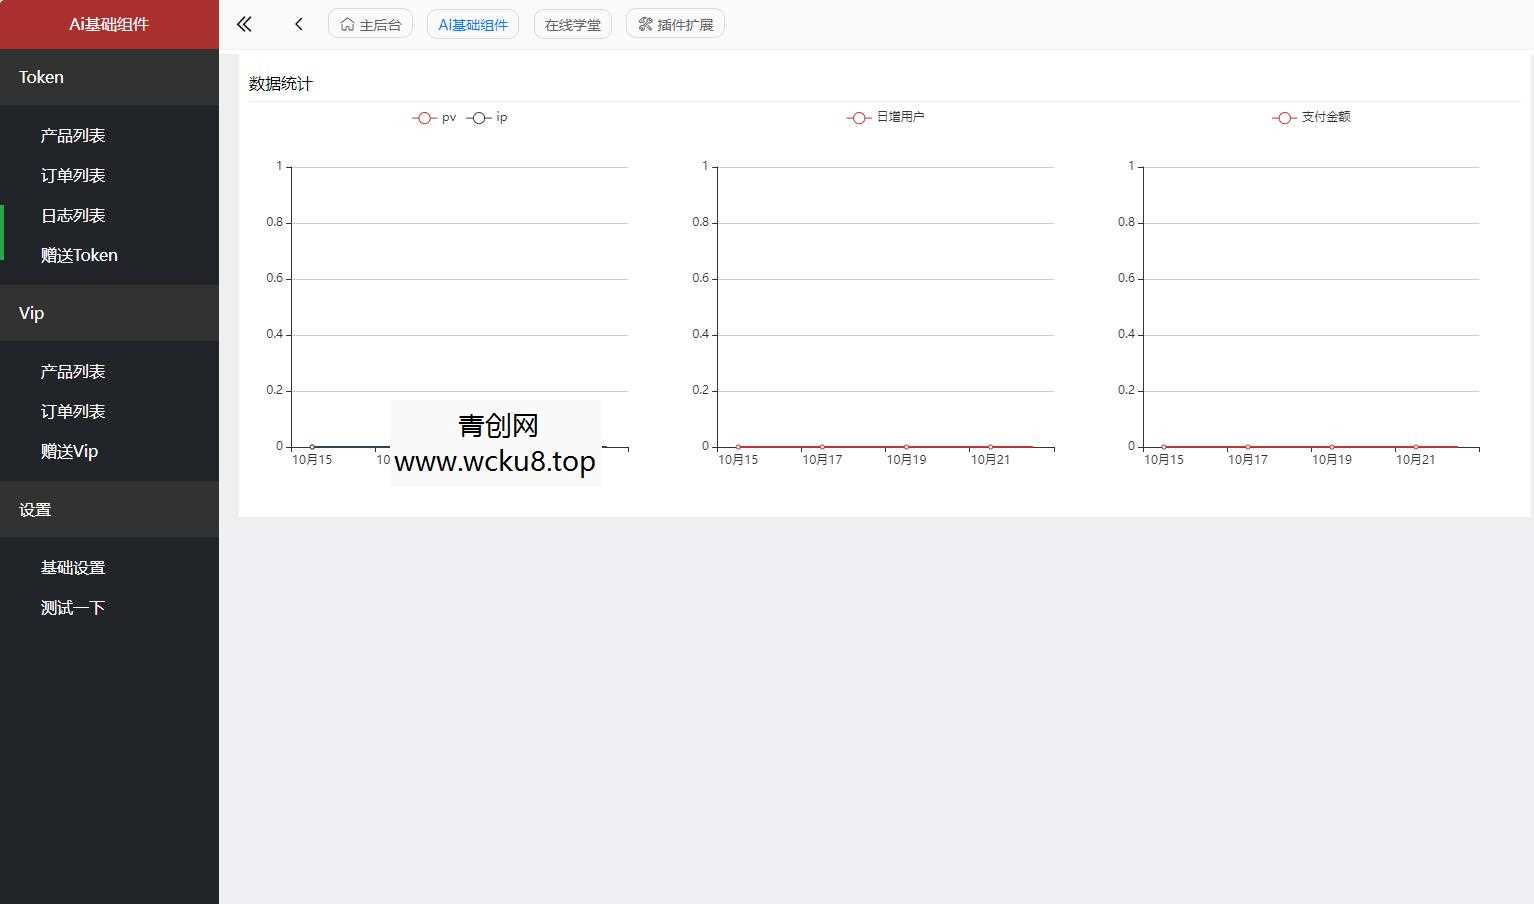Click the ip legend circle icon
This screenshot has width=1534, height=904.
(x=479, y=117)
